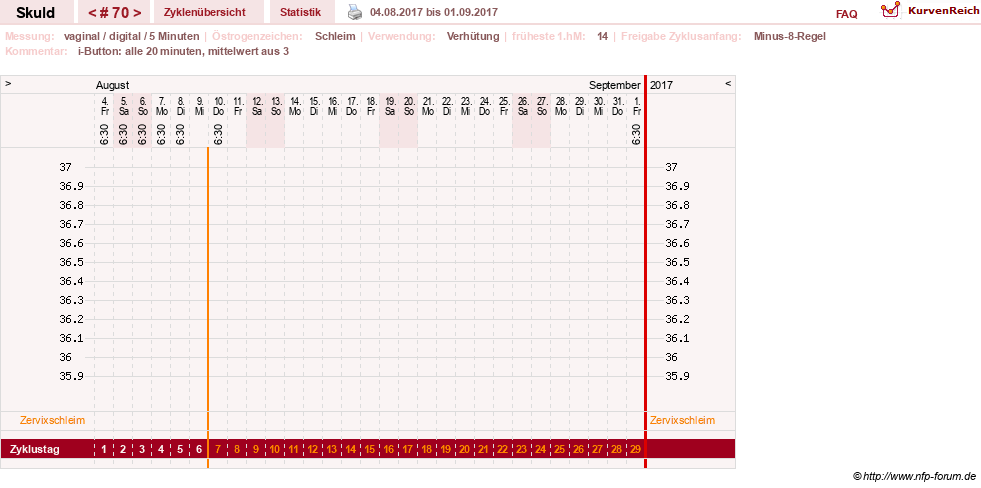
Task: Click the September month label
Action: 614,85
